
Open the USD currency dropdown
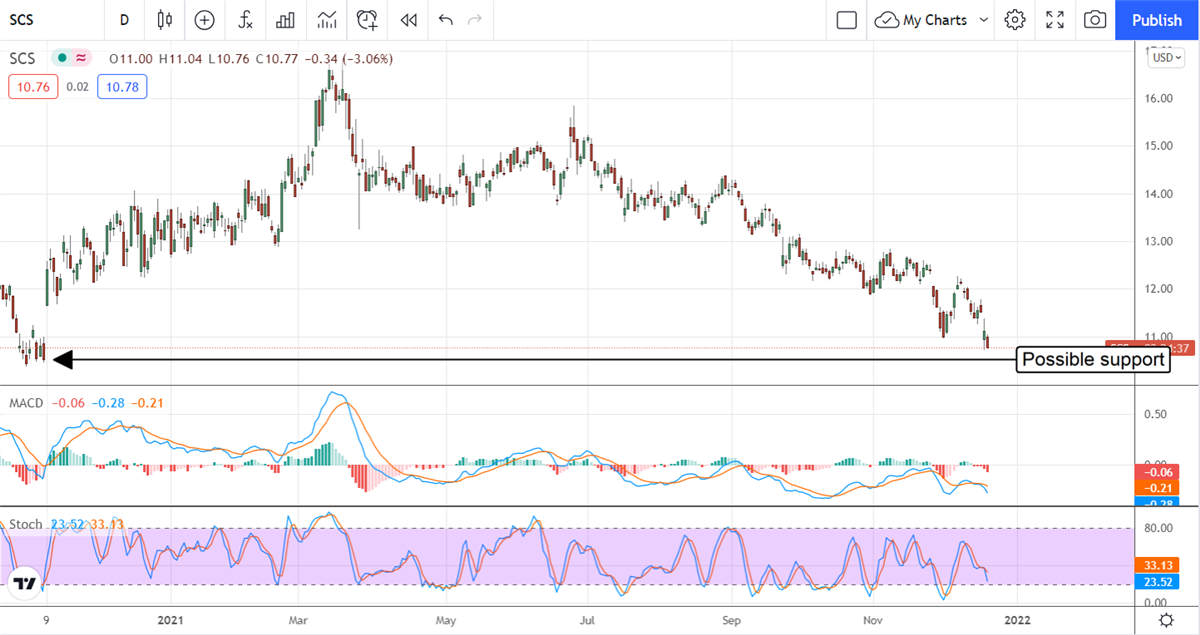click(x=1166, y=58)
